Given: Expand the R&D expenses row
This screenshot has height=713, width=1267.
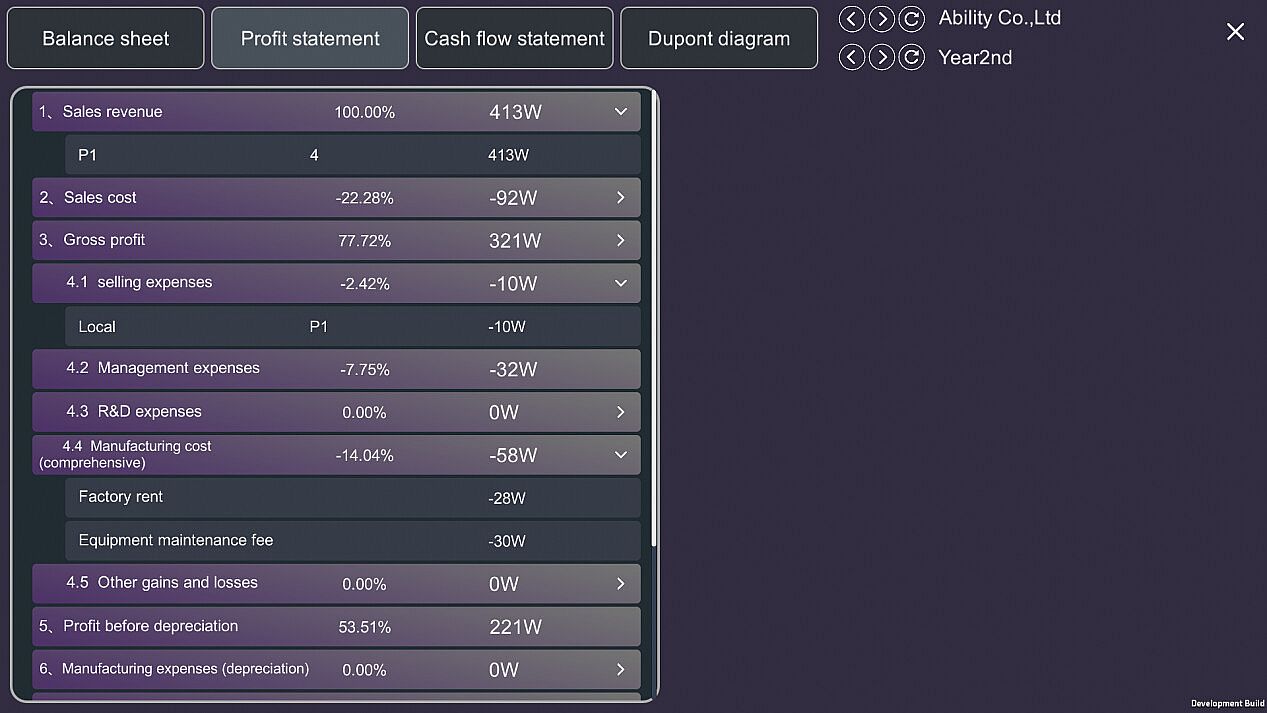Looking at the screenshot, I should (621, 412).
